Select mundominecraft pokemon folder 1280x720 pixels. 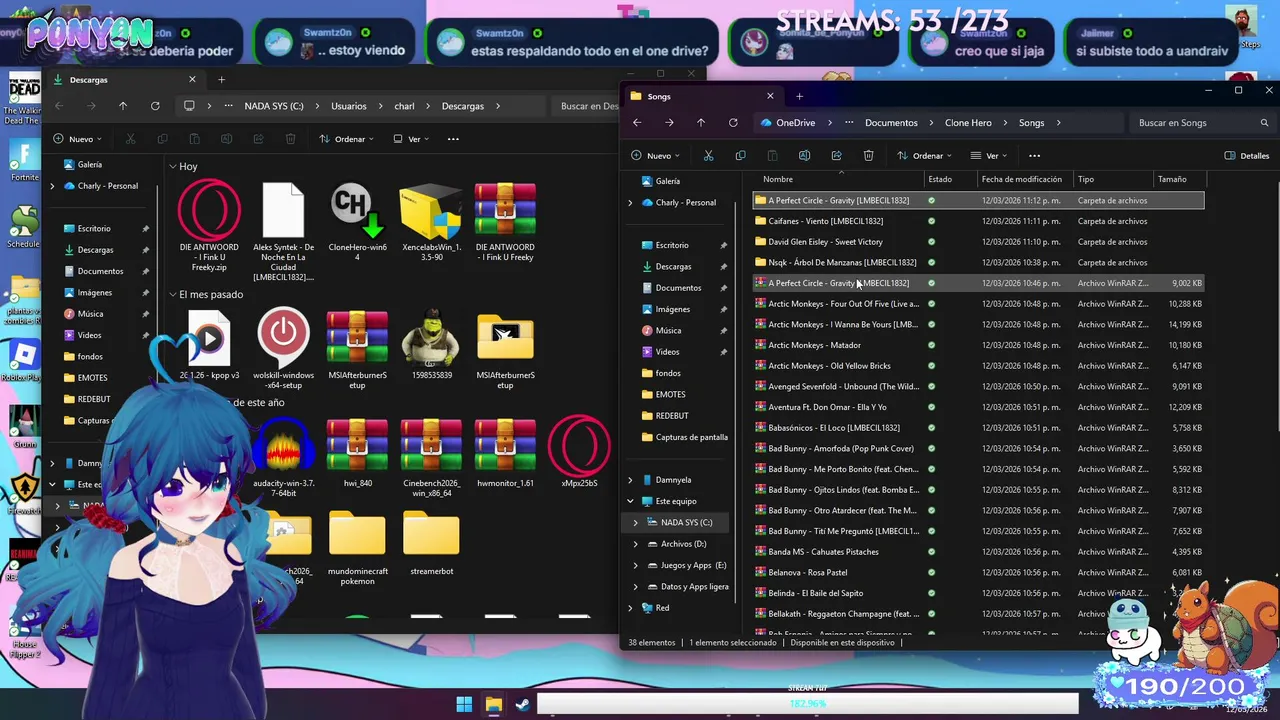[x=357, y=549]
